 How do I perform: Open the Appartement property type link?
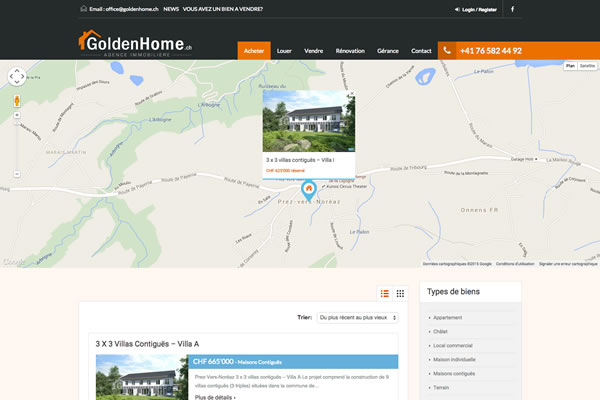(447, 318)
